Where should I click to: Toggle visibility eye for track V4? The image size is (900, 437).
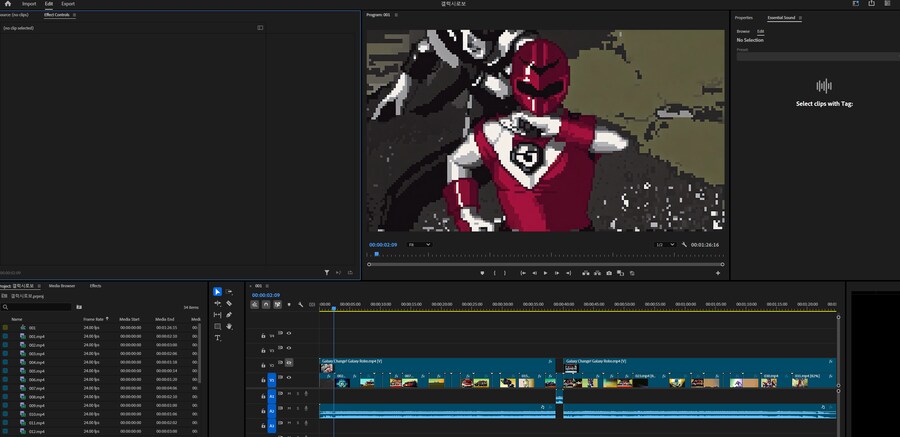click(x=289, y=333)
